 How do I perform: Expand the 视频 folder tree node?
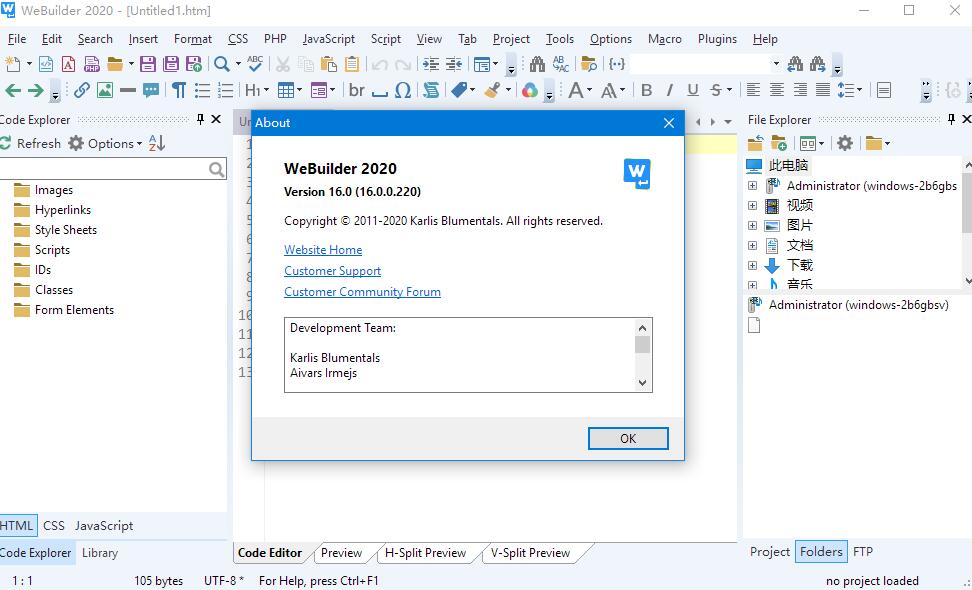pos(752,206)
